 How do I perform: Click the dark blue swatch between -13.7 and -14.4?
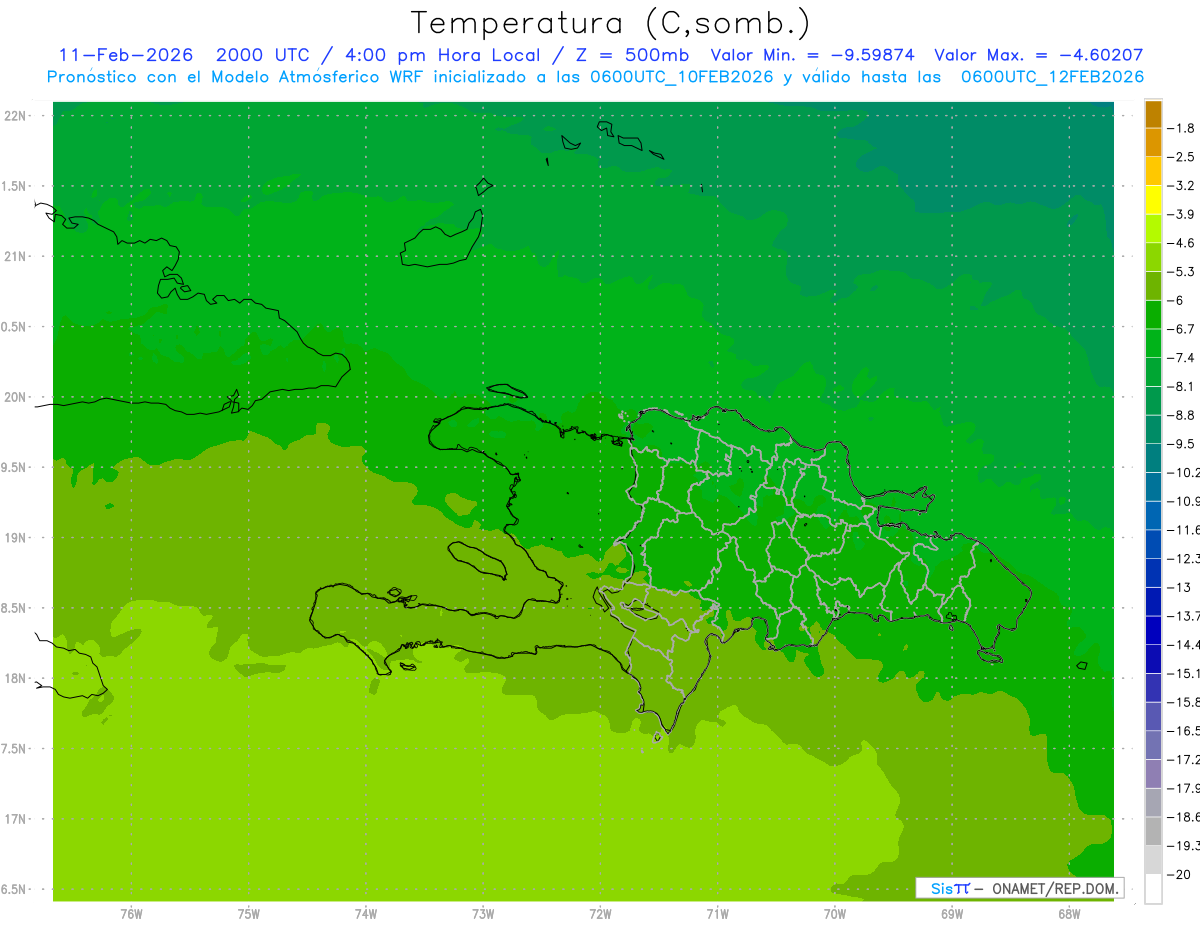(x=1153, y=630)
